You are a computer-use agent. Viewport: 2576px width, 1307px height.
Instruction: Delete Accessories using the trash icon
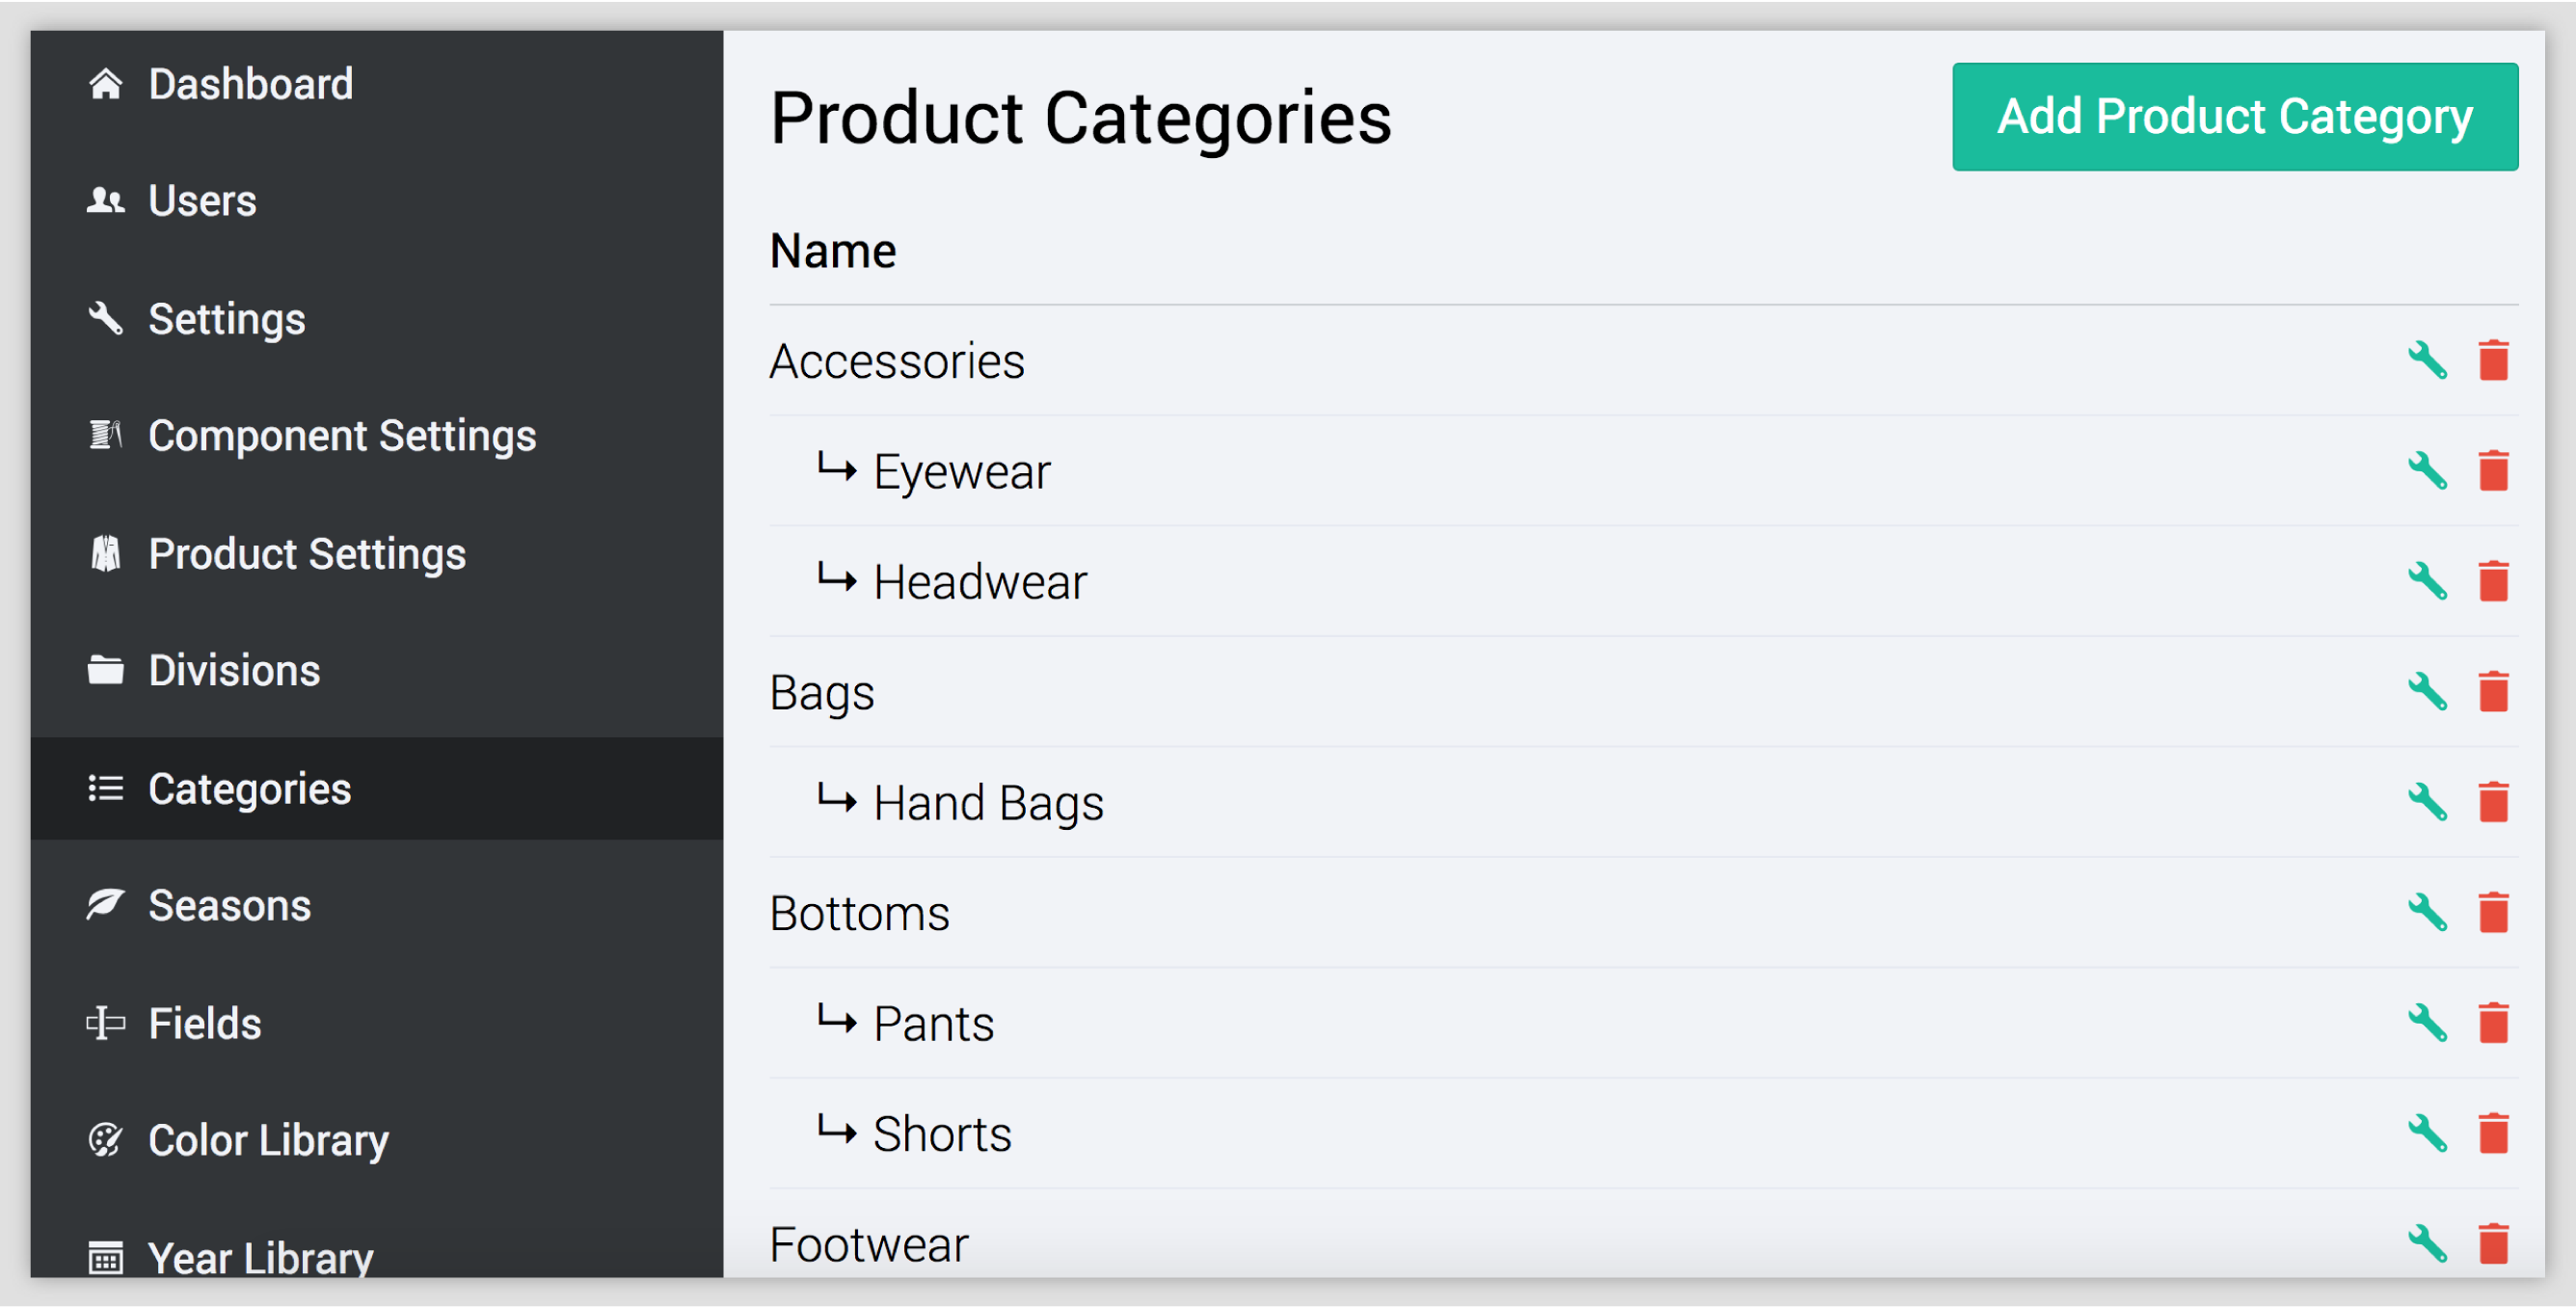[2493, 361]
